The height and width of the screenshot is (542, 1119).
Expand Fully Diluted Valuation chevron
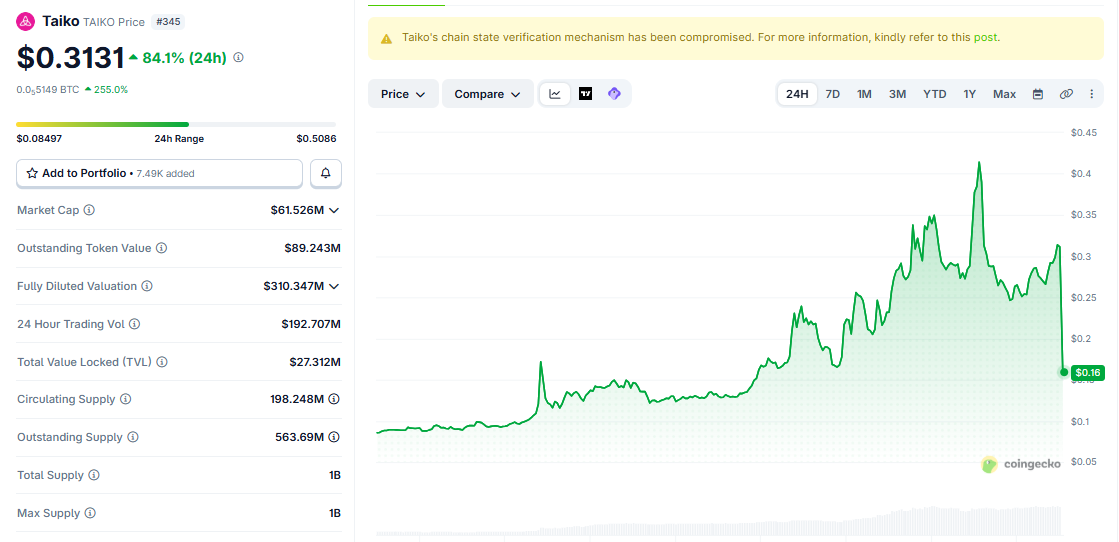point(333,286)
